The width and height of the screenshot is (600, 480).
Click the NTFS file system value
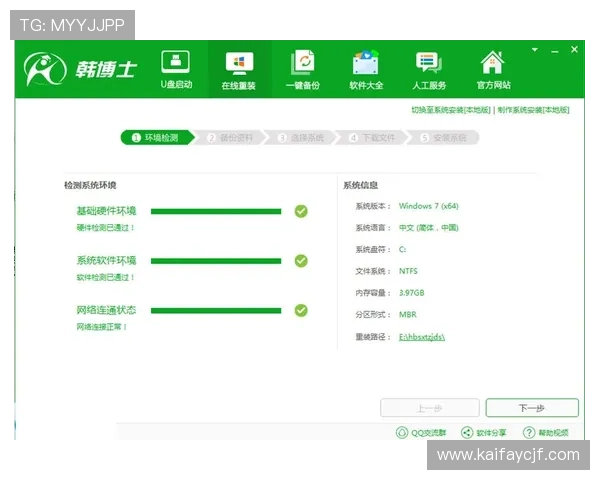pyautogui.click(x=408, y=271)
